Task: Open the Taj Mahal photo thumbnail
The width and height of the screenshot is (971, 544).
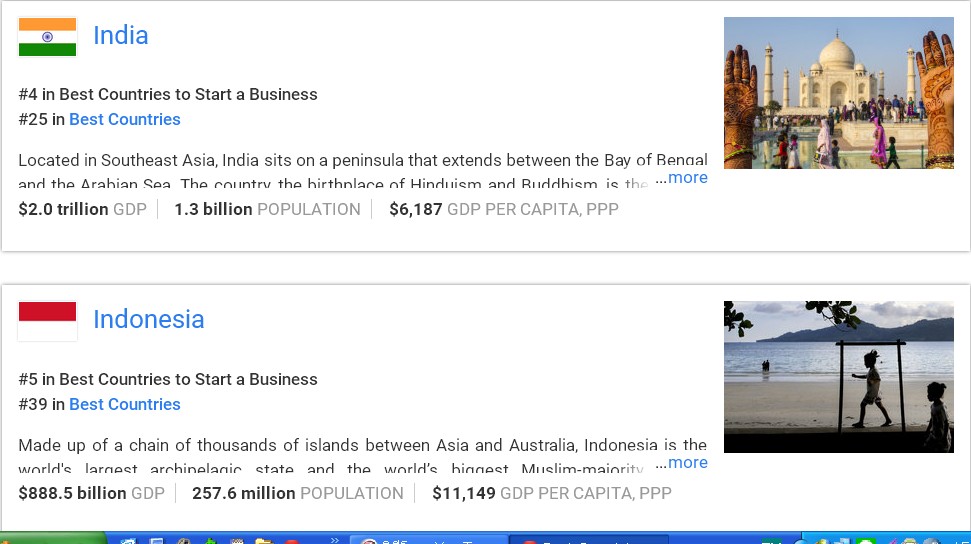Action: pos(838,93)
